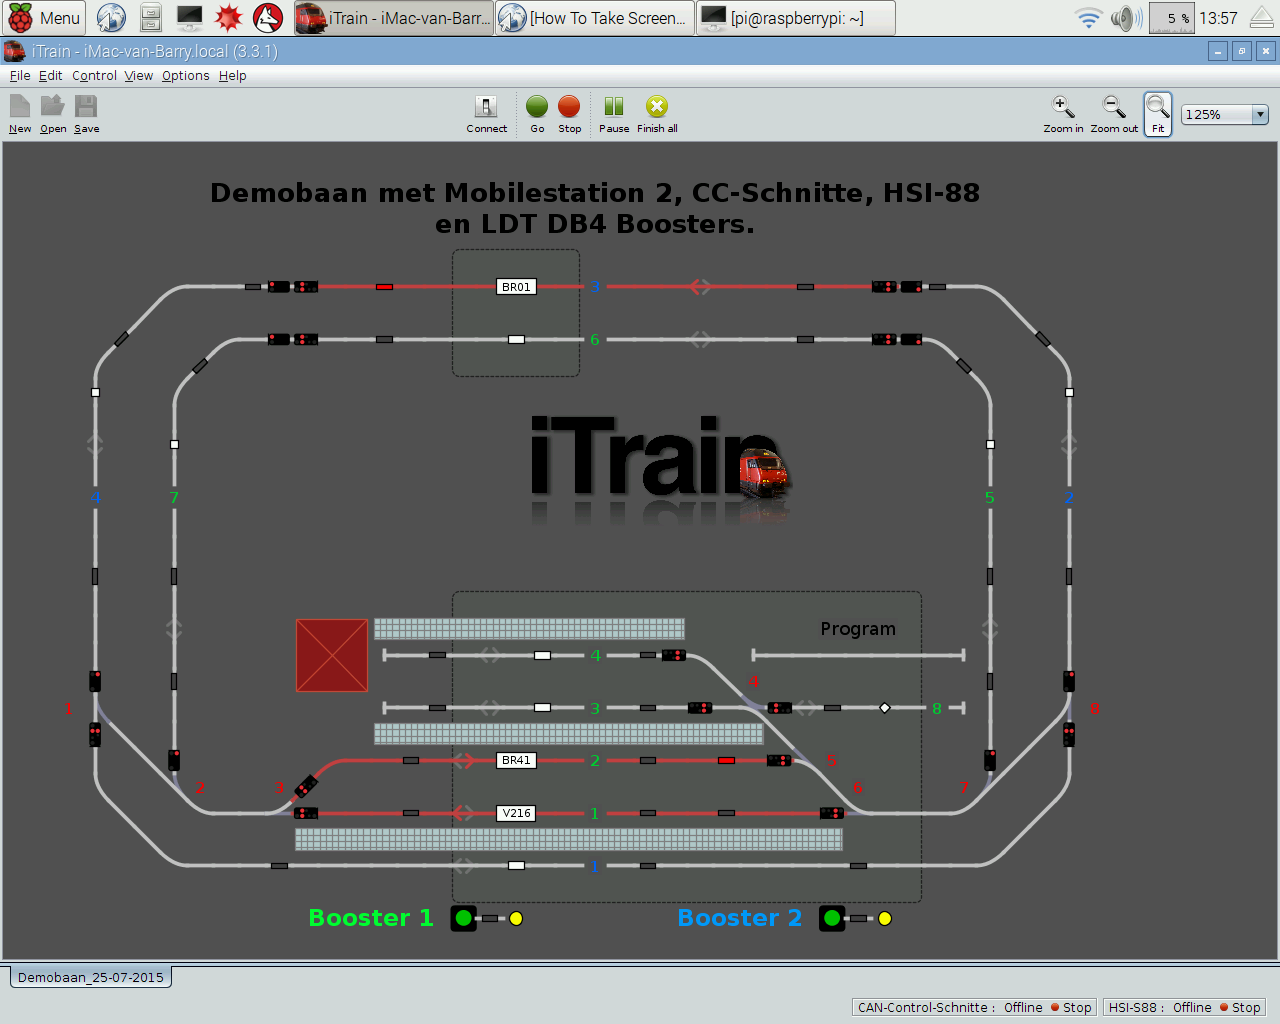Open the terminal launcher icon
Screen dimensions: 1280x1024
click(x=189, y=18)
